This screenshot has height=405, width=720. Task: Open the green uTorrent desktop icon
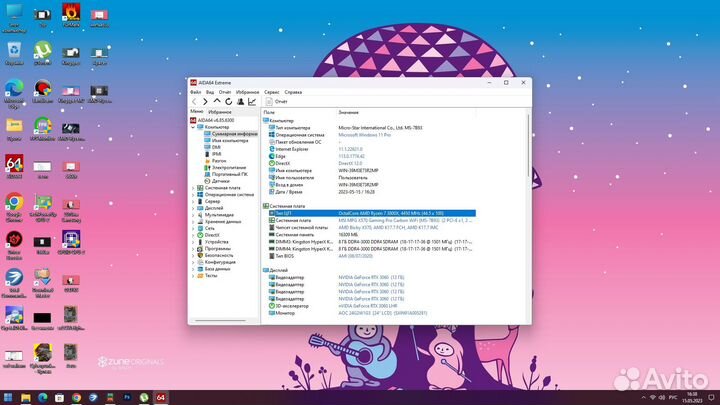[43, 53]
